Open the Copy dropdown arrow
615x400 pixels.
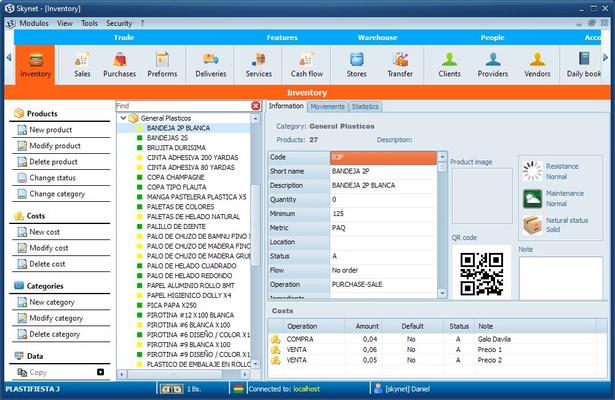(x=100, y=372)
